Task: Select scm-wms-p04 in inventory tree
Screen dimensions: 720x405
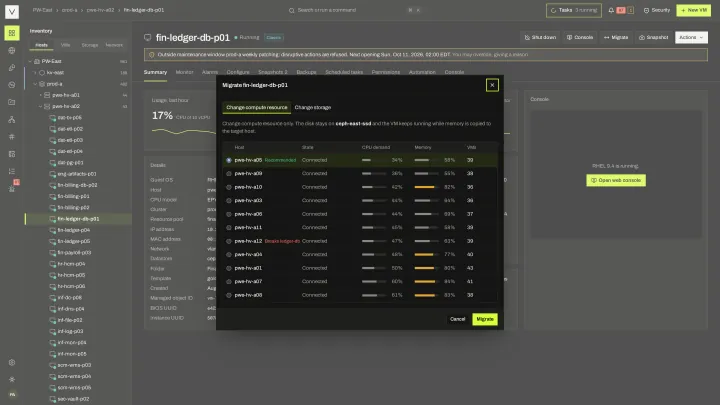Action: (x=74, y=376)
